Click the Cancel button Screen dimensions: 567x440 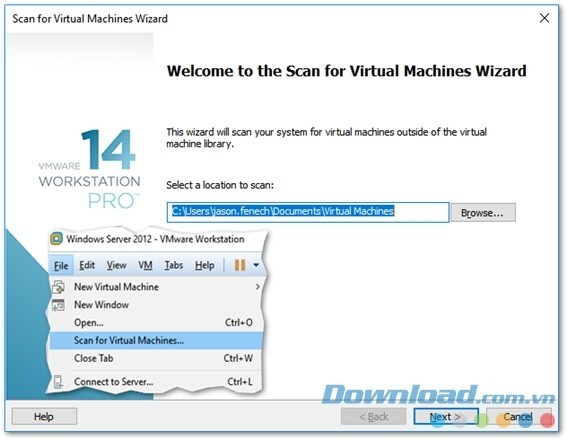point(518,416)
